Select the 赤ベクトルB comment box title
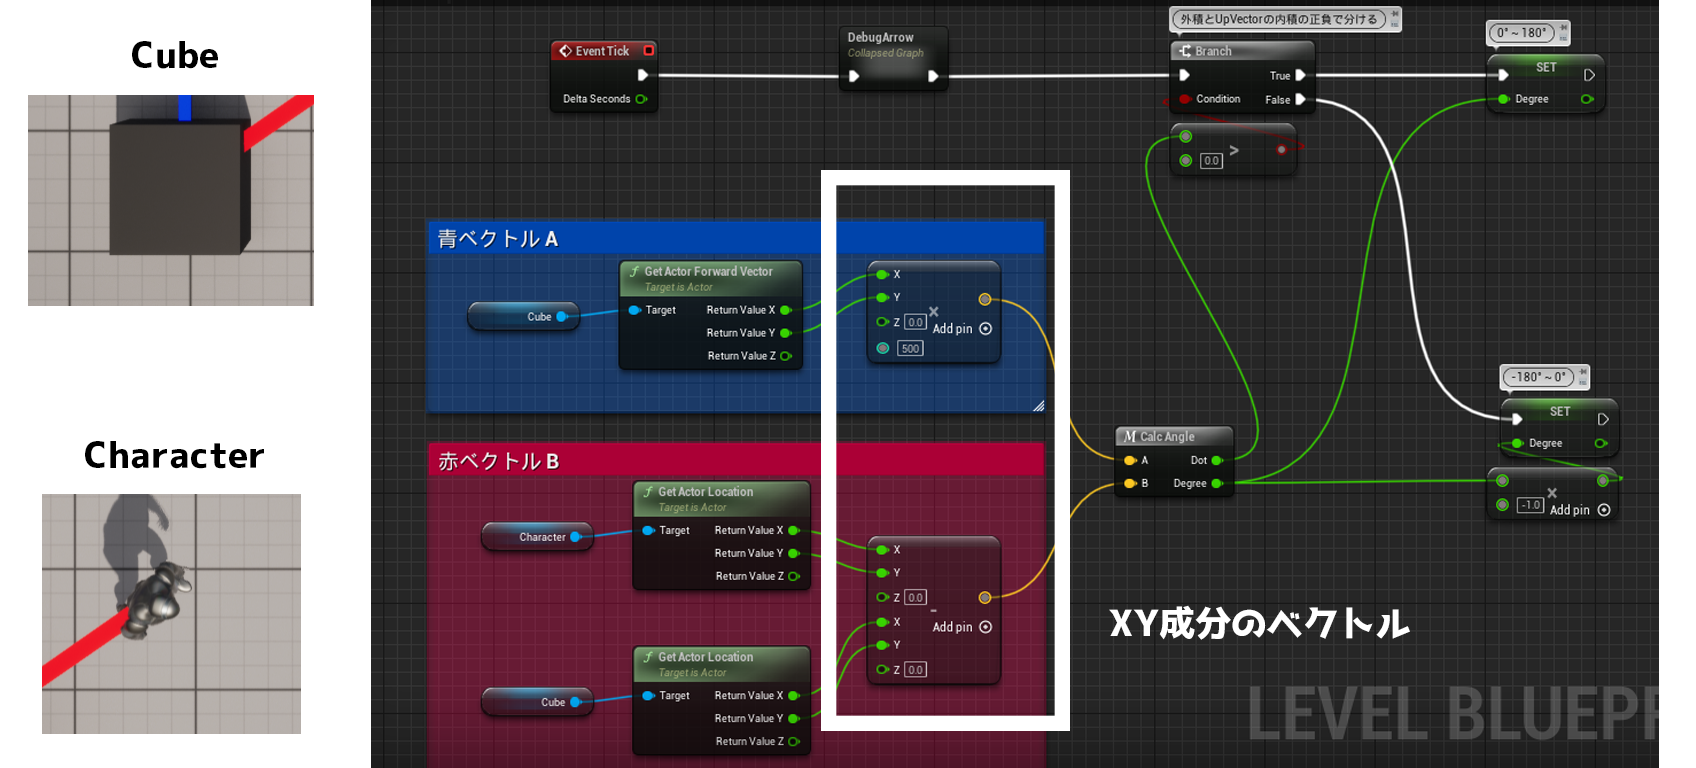Image resolution: width=1696 pixels, height=768 pixels. pos(498,461)
